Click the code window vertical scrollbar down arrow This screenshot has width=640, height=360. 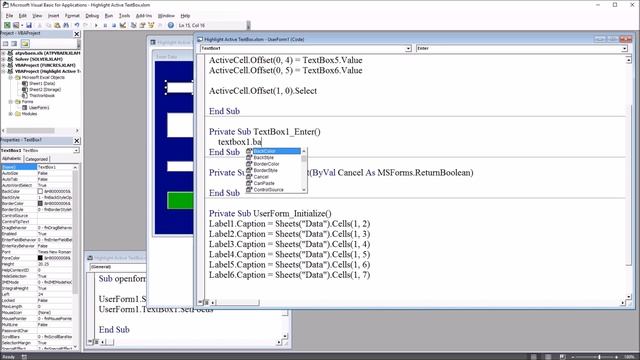click(629, 297)
